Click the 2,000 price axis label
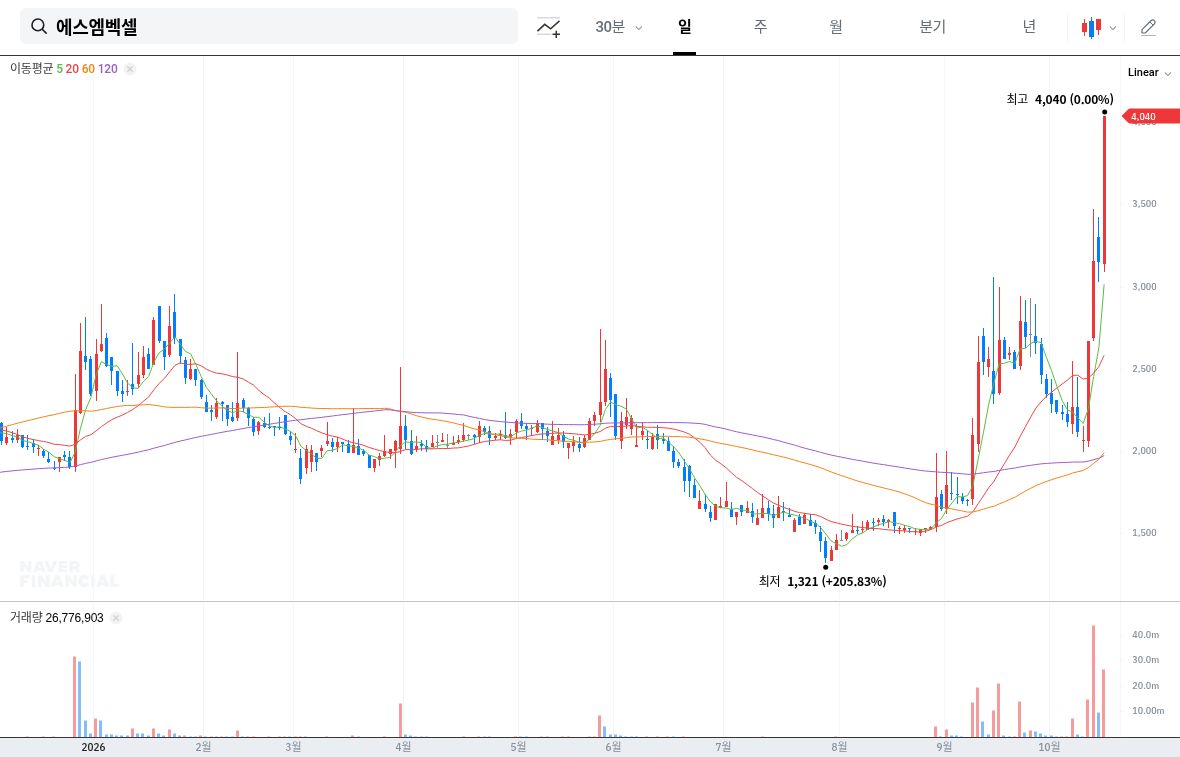This screenshot has height=757, width=1180. [x=1144, y=451]
